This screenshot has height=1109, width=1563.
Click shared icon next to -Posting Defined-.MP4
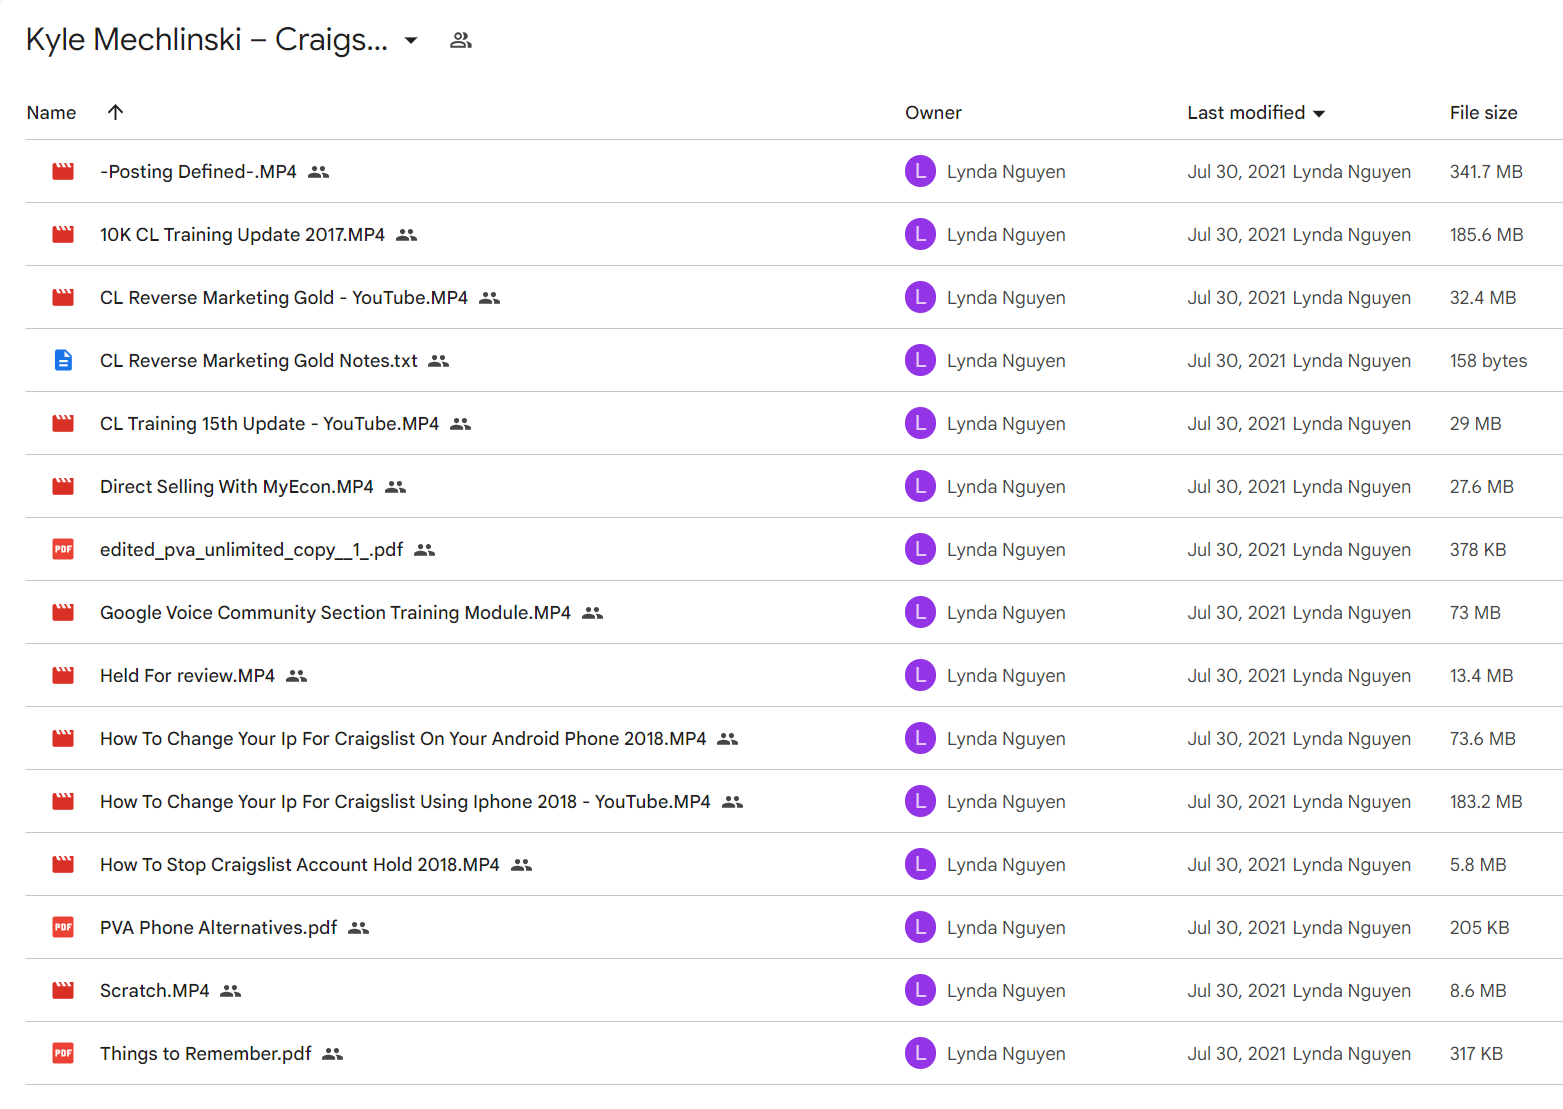point(318,172)
